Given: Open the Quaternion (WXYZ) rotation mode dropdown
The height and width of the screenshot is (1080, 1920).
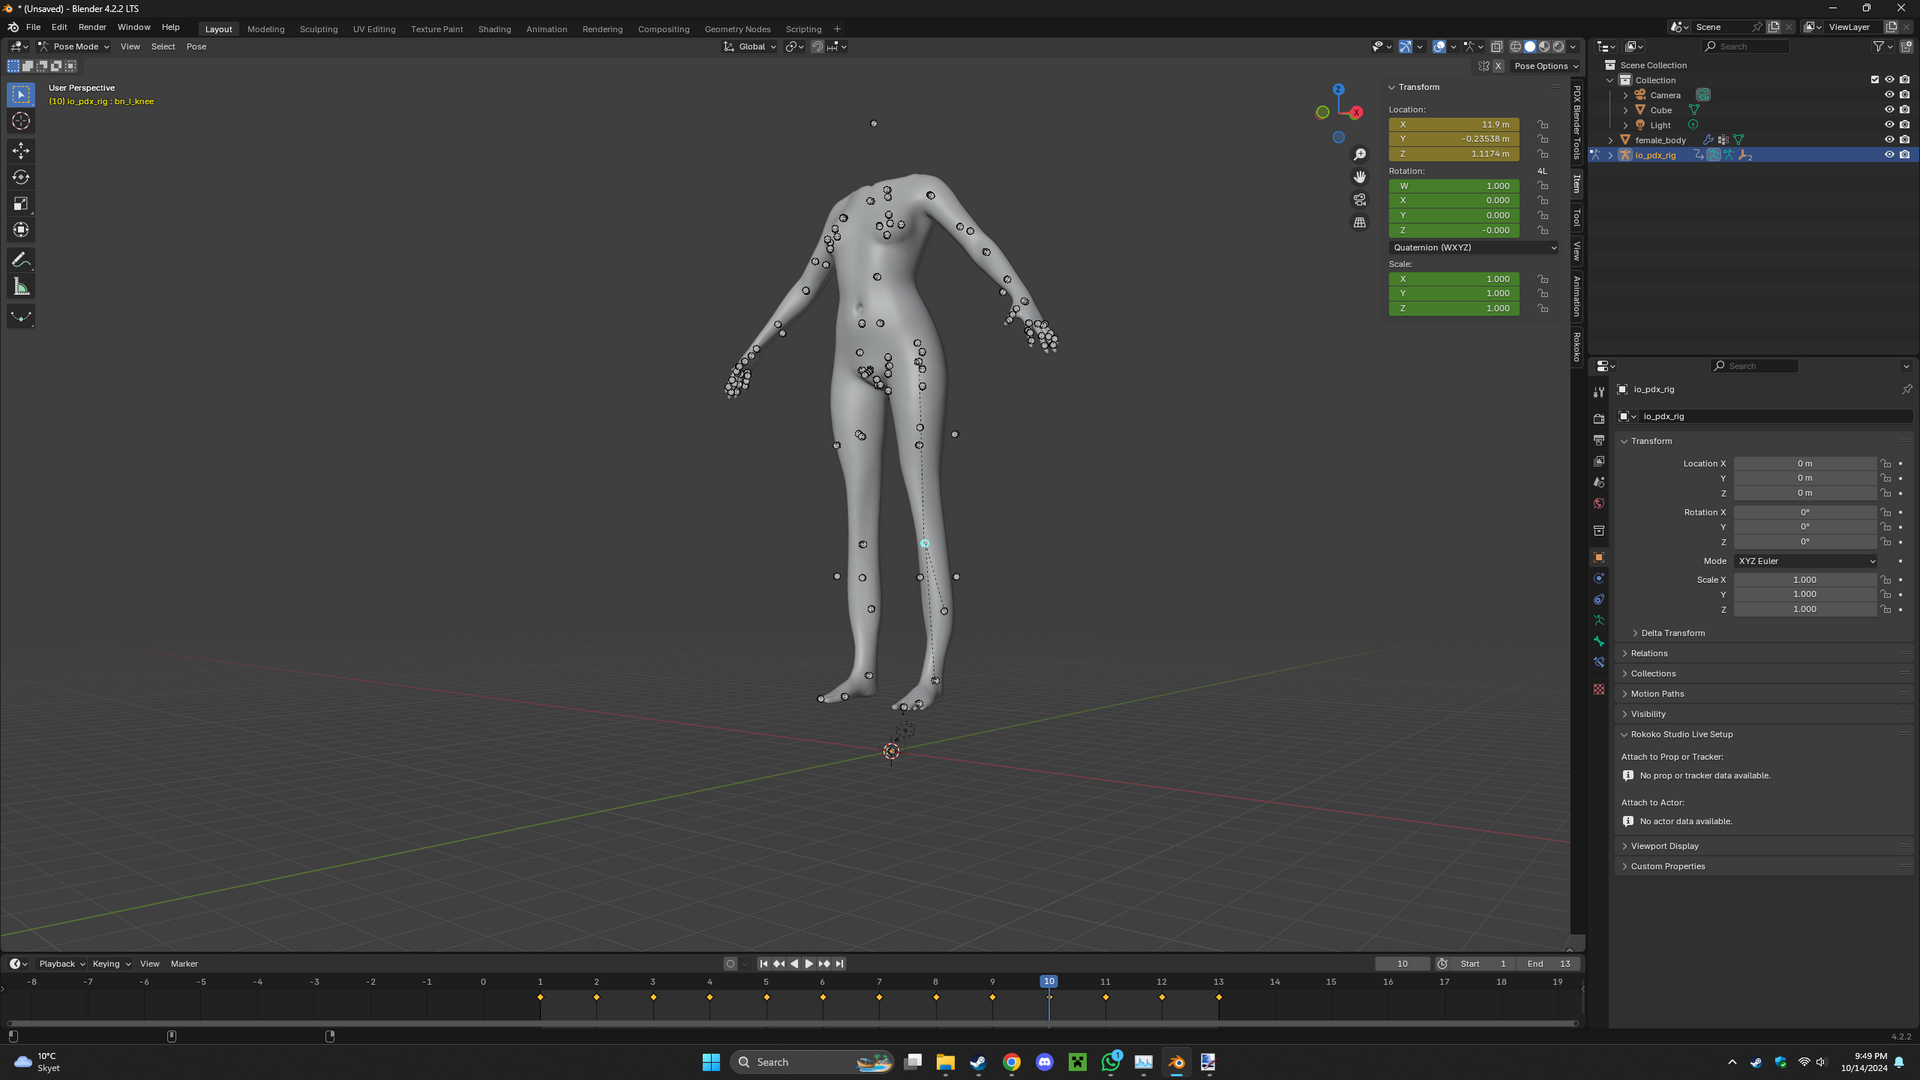Looking at the screenshot, I should point(1474,248).
